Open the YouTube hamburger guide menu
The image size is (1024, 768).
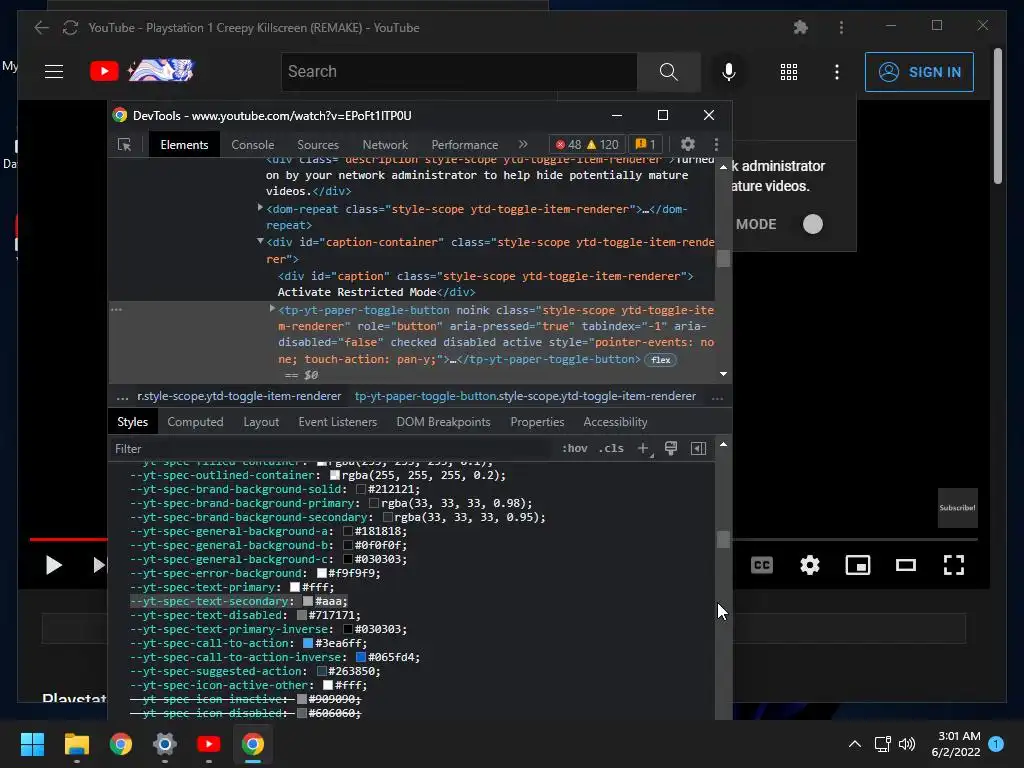click(x=54, y=71)
